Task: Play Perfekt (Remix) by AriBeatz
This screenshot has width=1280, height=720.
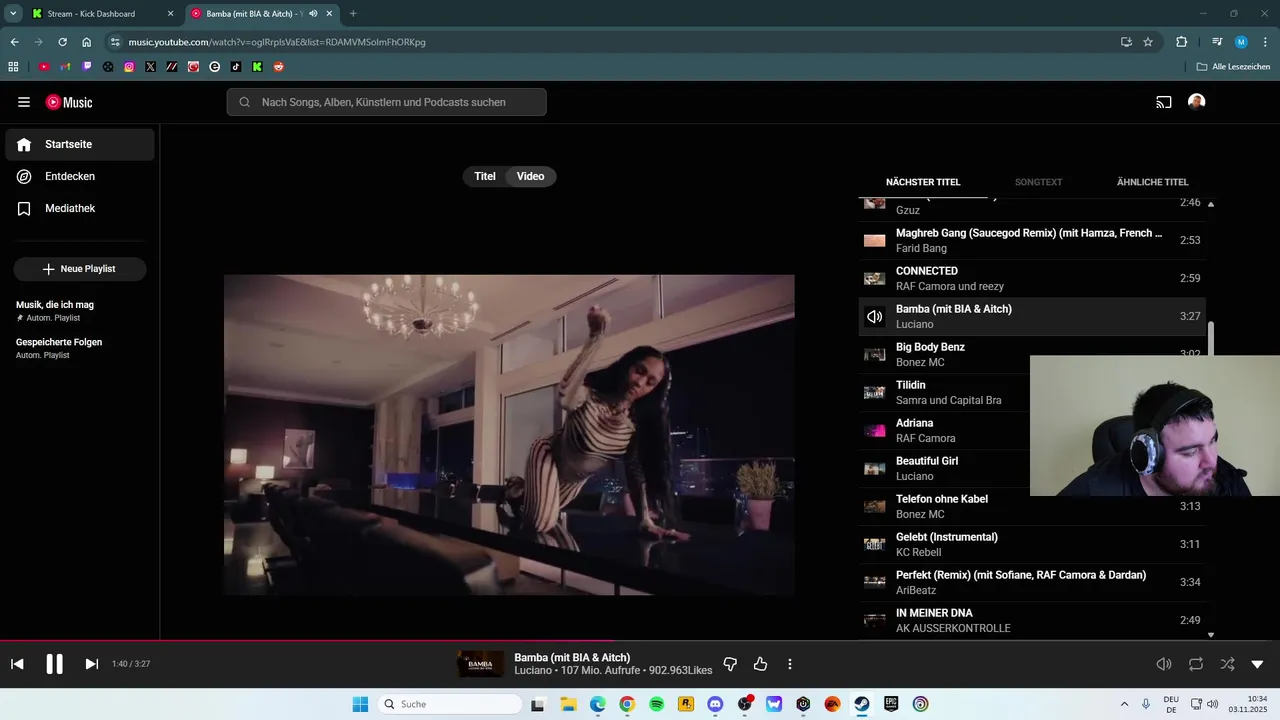Action: tap(1032, 582)
